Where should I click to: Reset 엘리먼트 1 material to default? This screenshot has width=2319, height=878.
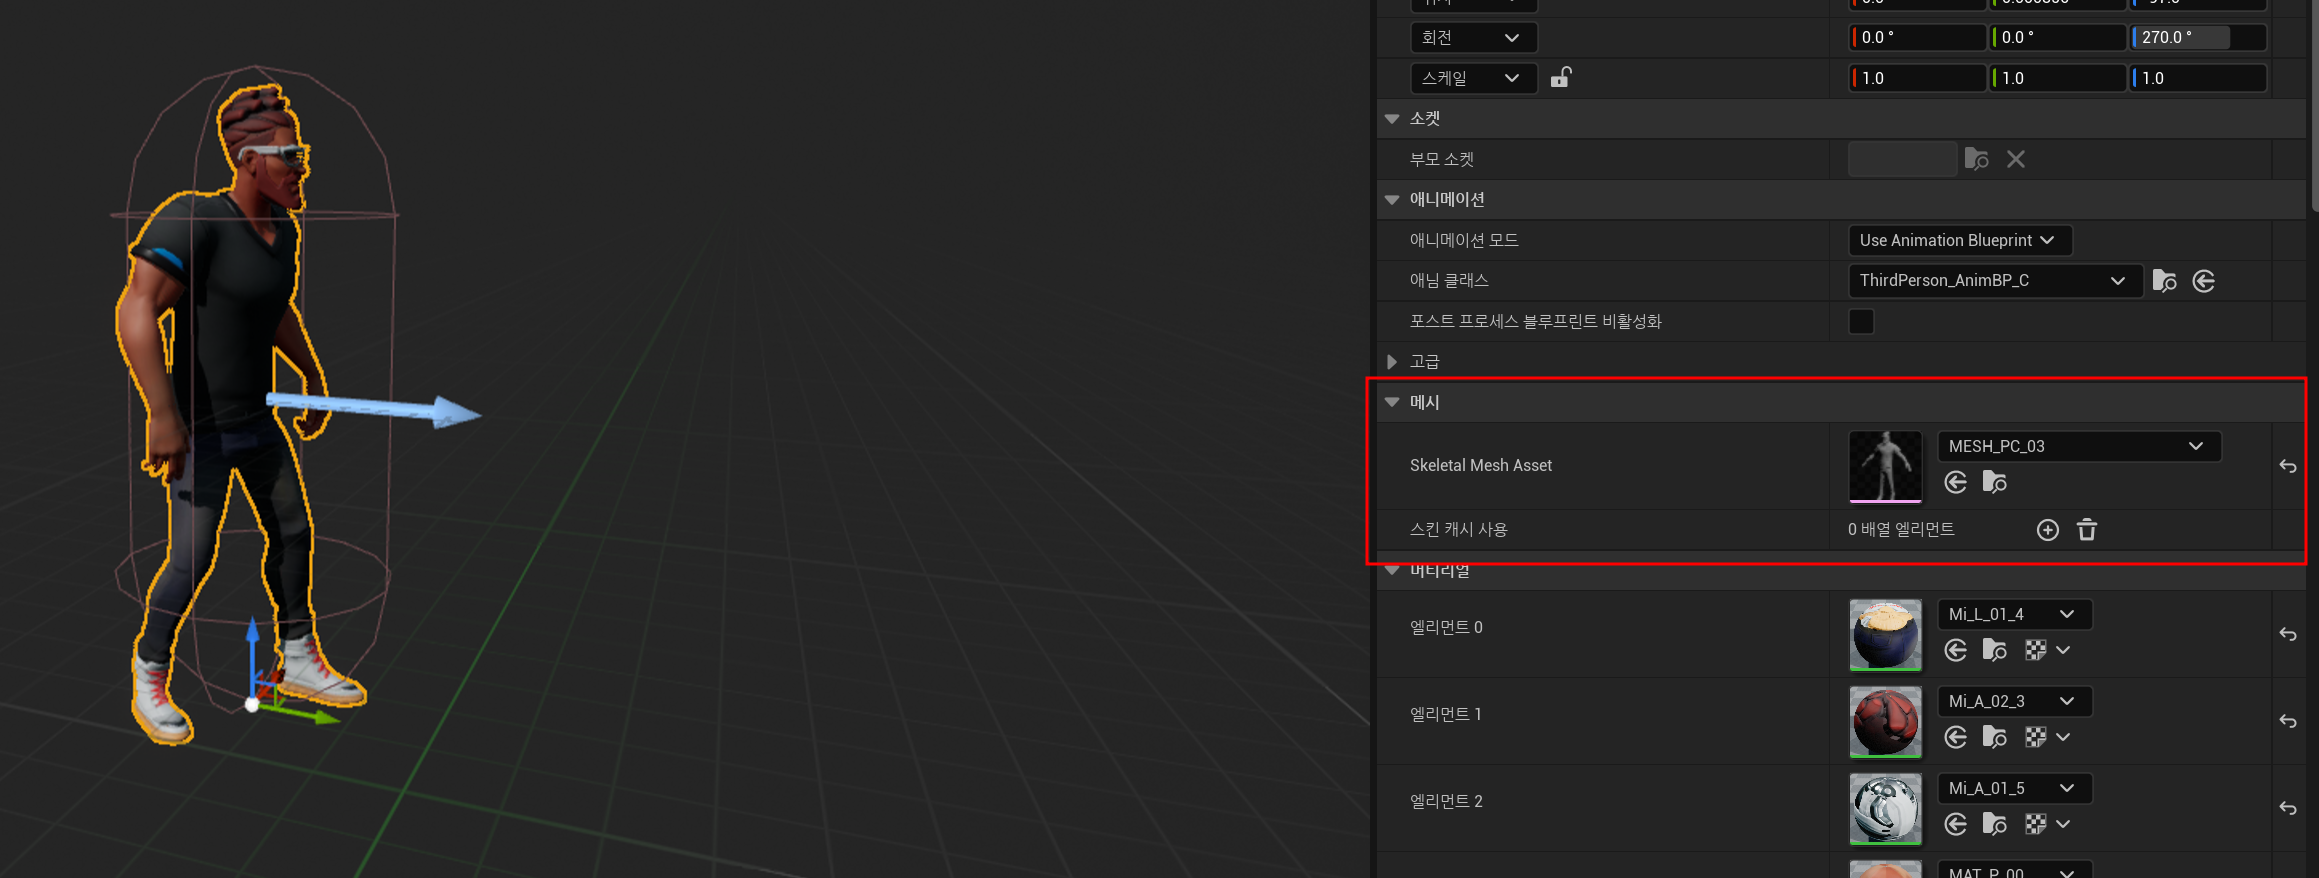[x=2288, y=721]
